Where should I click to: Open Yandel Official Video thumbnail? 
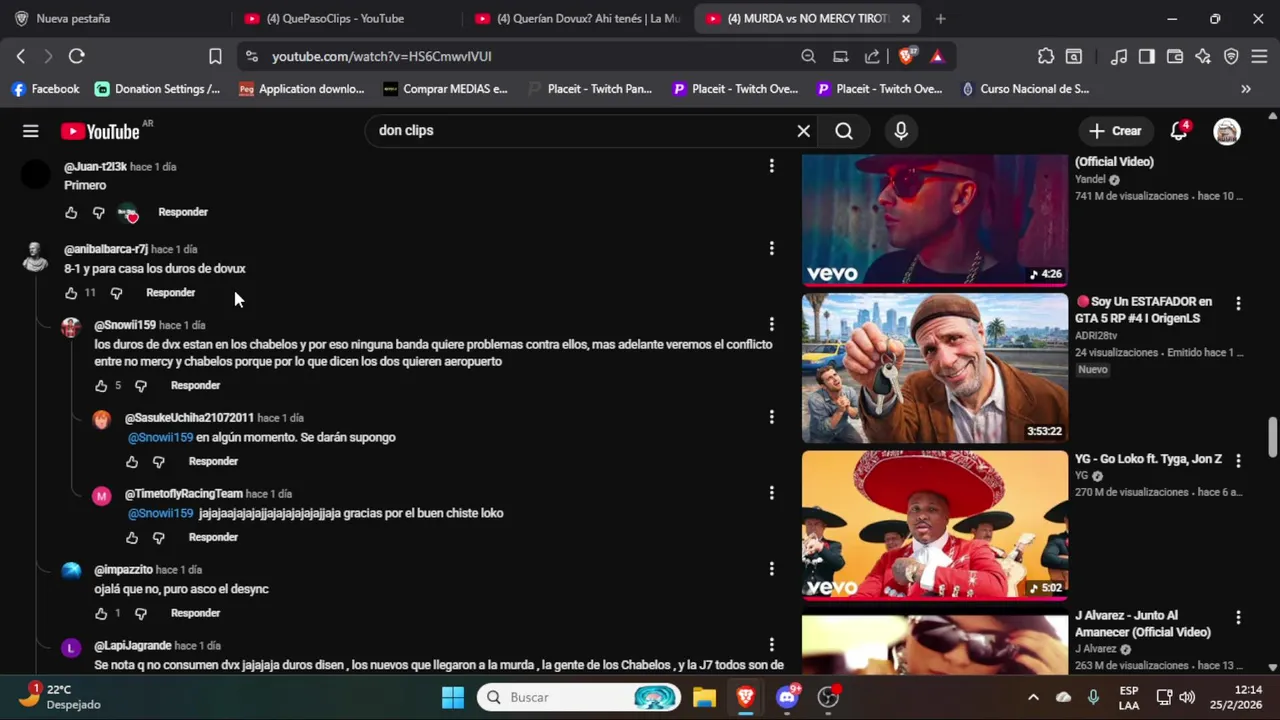[x=935, y=220]
